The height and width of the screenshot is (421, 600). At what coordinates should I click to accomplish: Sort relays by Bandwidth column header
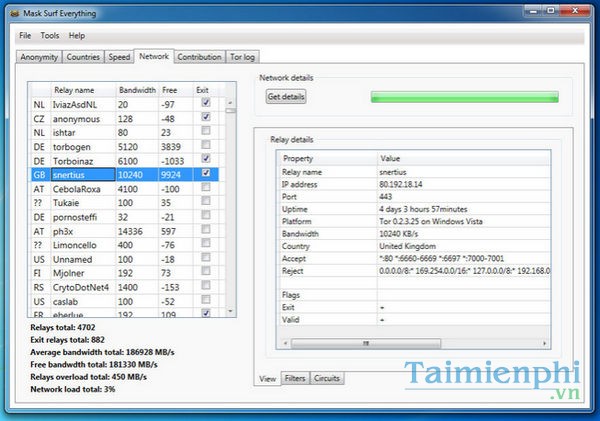[x=137, y=89]
